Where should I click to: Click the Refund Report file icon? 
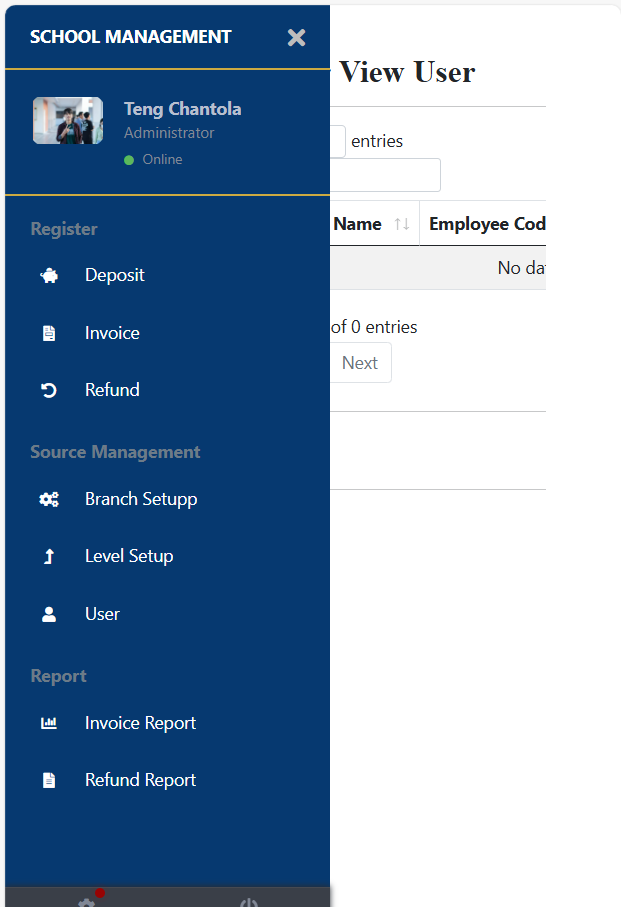(x=48, y=781)
